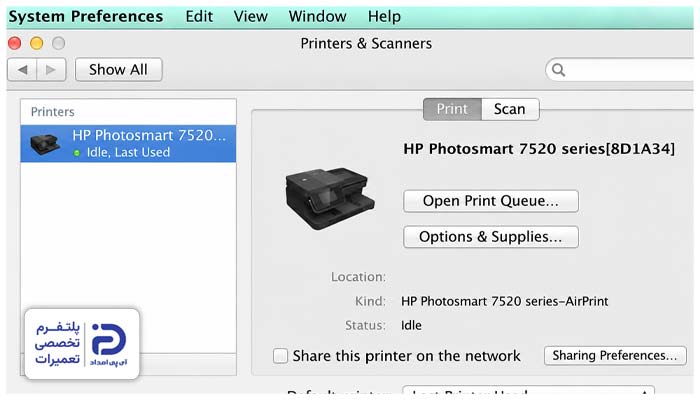The height and width of the screenshot is (400, 700).
Task: Click the green idle status dot
Action: coord(76,153)
